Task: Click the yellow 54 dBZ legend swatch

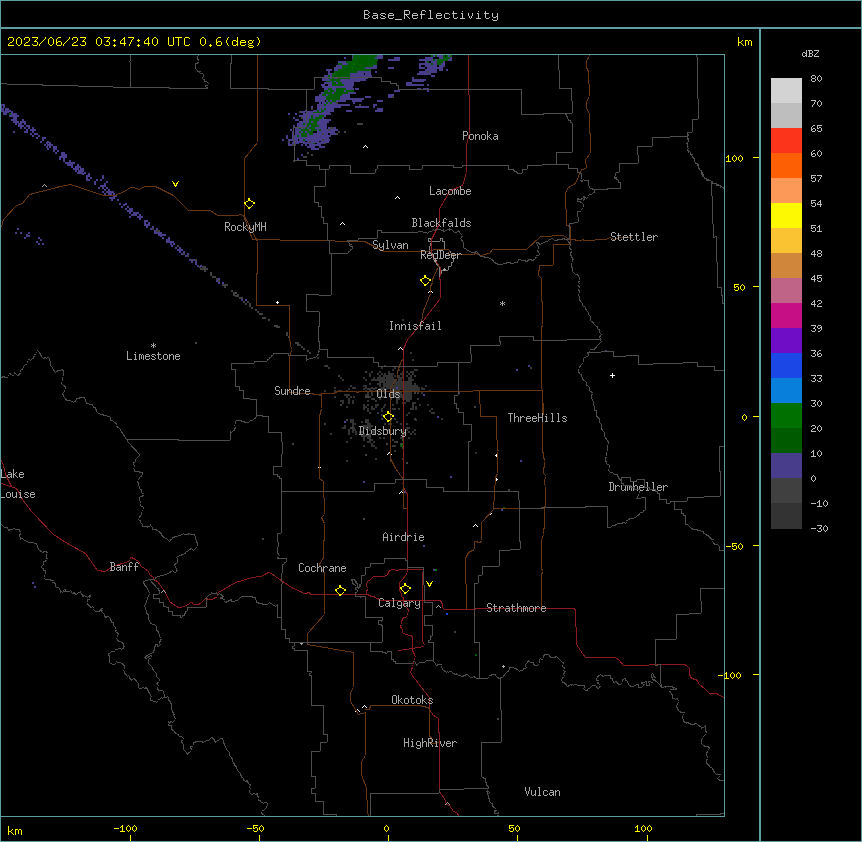Action: [786, 215]
